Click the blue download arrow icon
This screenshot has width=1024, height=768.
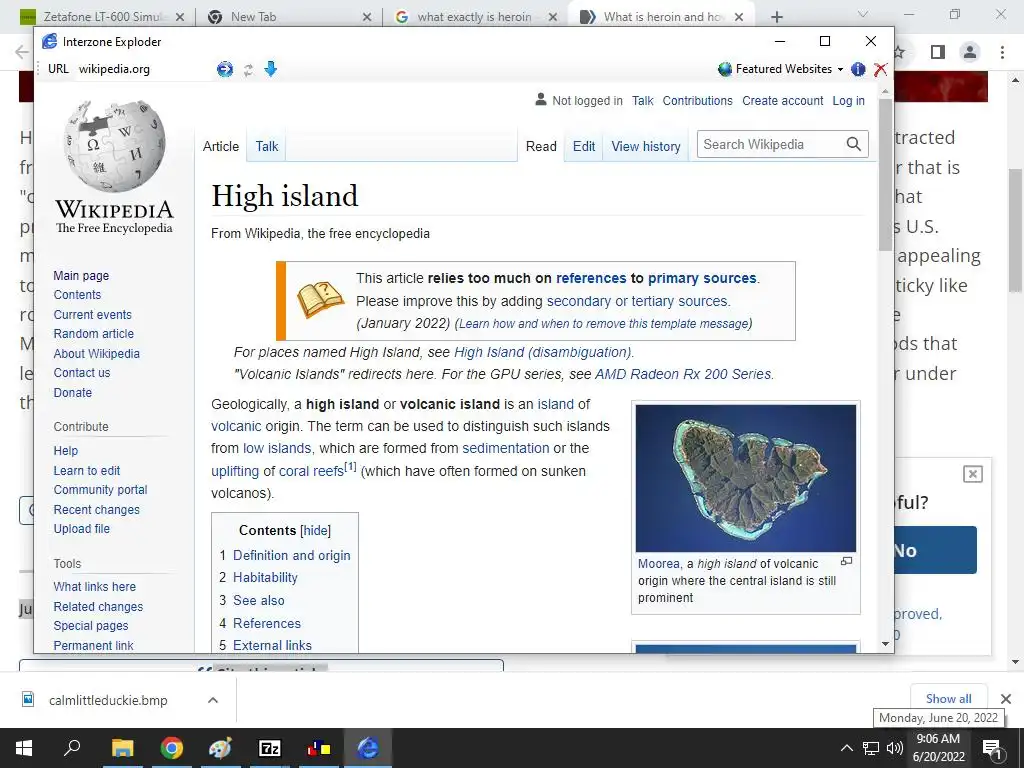coord(270,69)
